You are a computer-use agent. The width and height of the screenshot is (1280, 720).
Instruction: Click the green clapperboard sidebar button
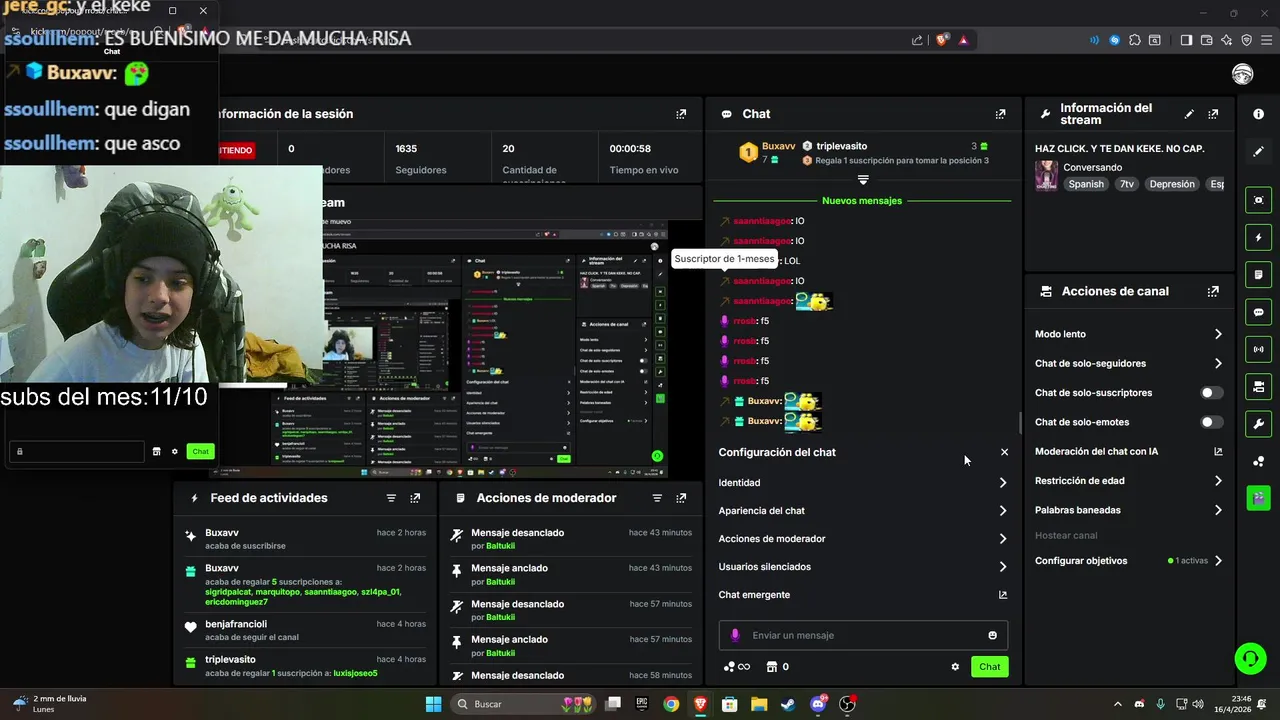point(1258,497)
